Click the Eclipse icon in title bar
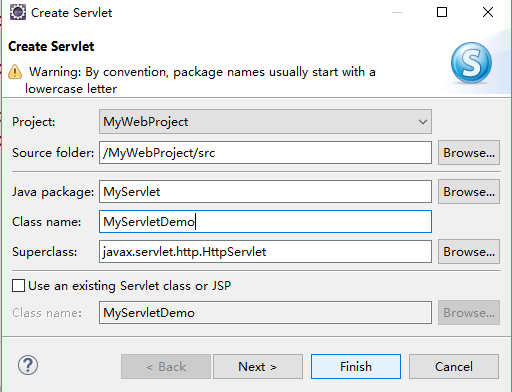Screen dimensions: 512x392 [18, 12]
